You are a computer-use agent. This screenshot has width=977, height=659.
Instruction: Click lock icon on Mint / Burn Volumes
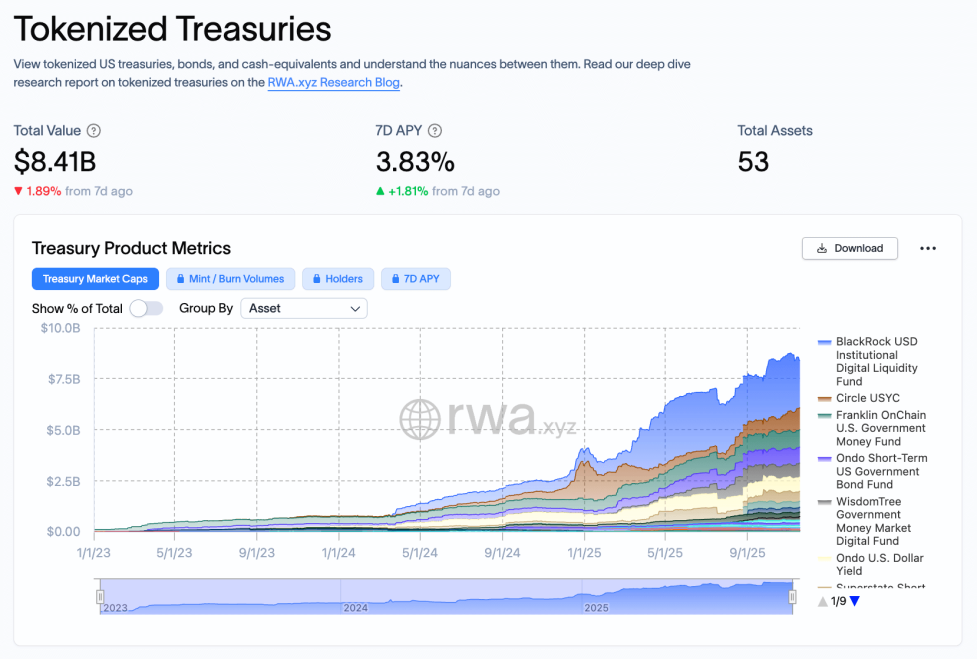coord(181,279)
